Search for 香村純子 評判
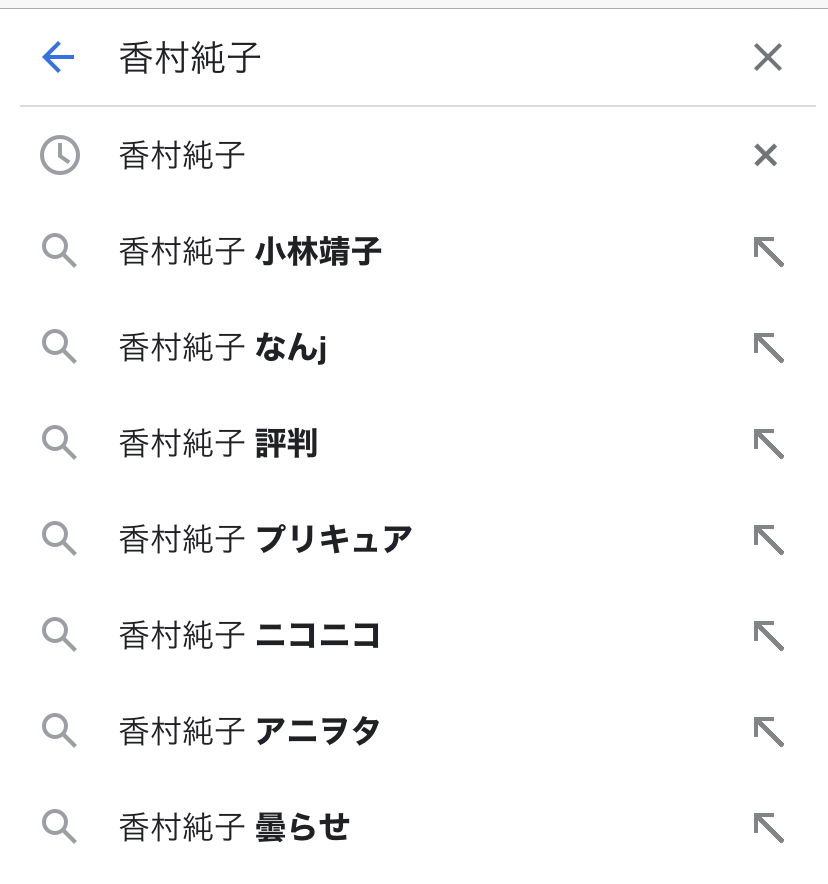 pyautogui.click(x=218, y=443)
